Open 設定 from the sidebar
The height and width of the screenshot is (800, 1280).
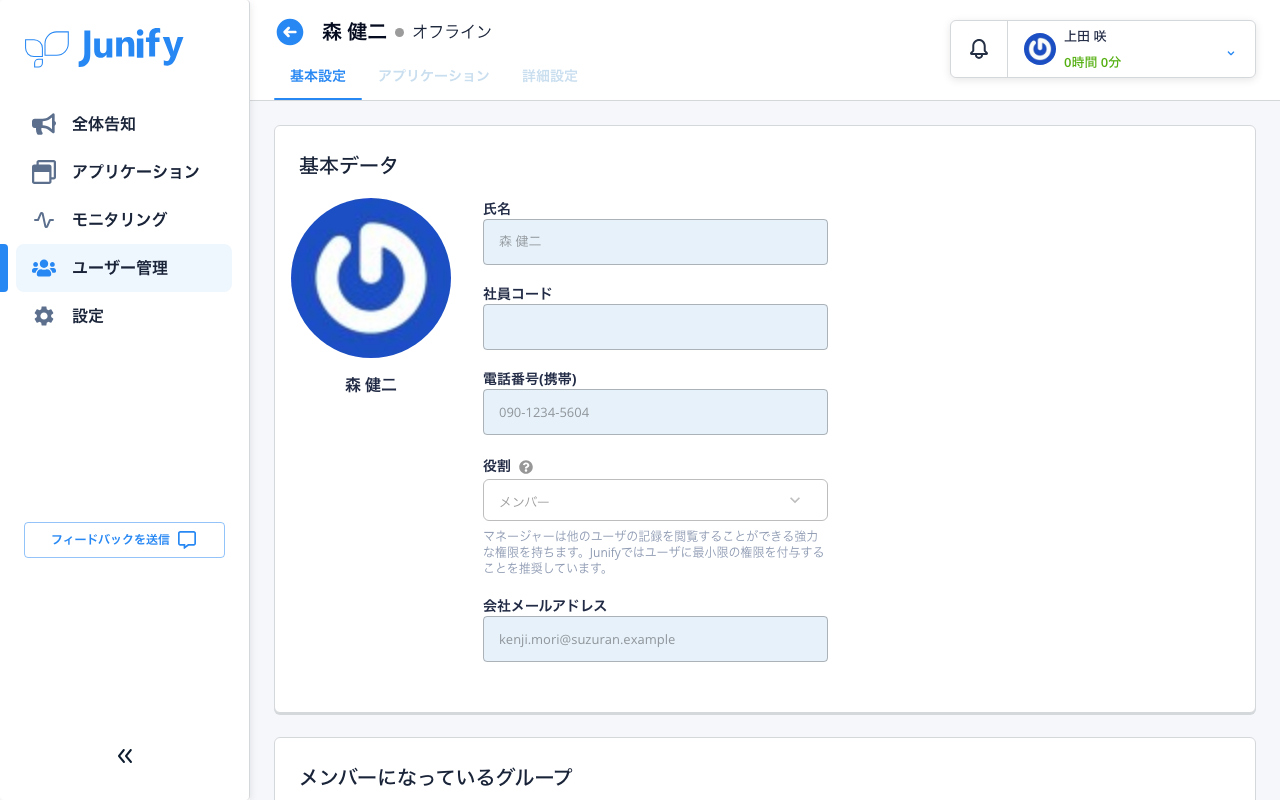coord(124,316)
